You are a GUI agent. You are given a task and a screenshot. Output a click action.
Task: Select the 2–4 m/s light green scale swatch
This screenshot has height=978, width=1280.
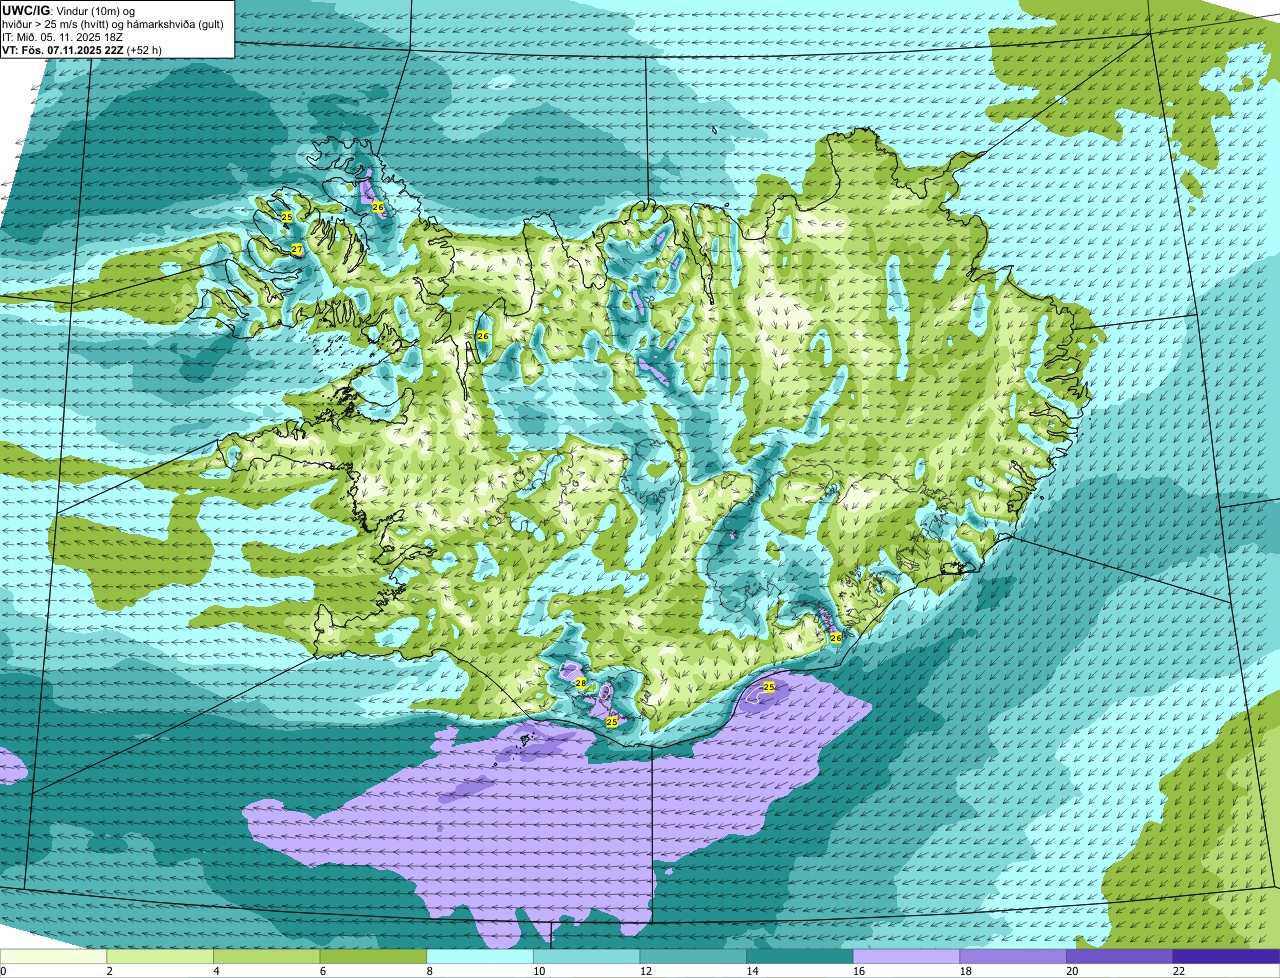pos(160,956)
